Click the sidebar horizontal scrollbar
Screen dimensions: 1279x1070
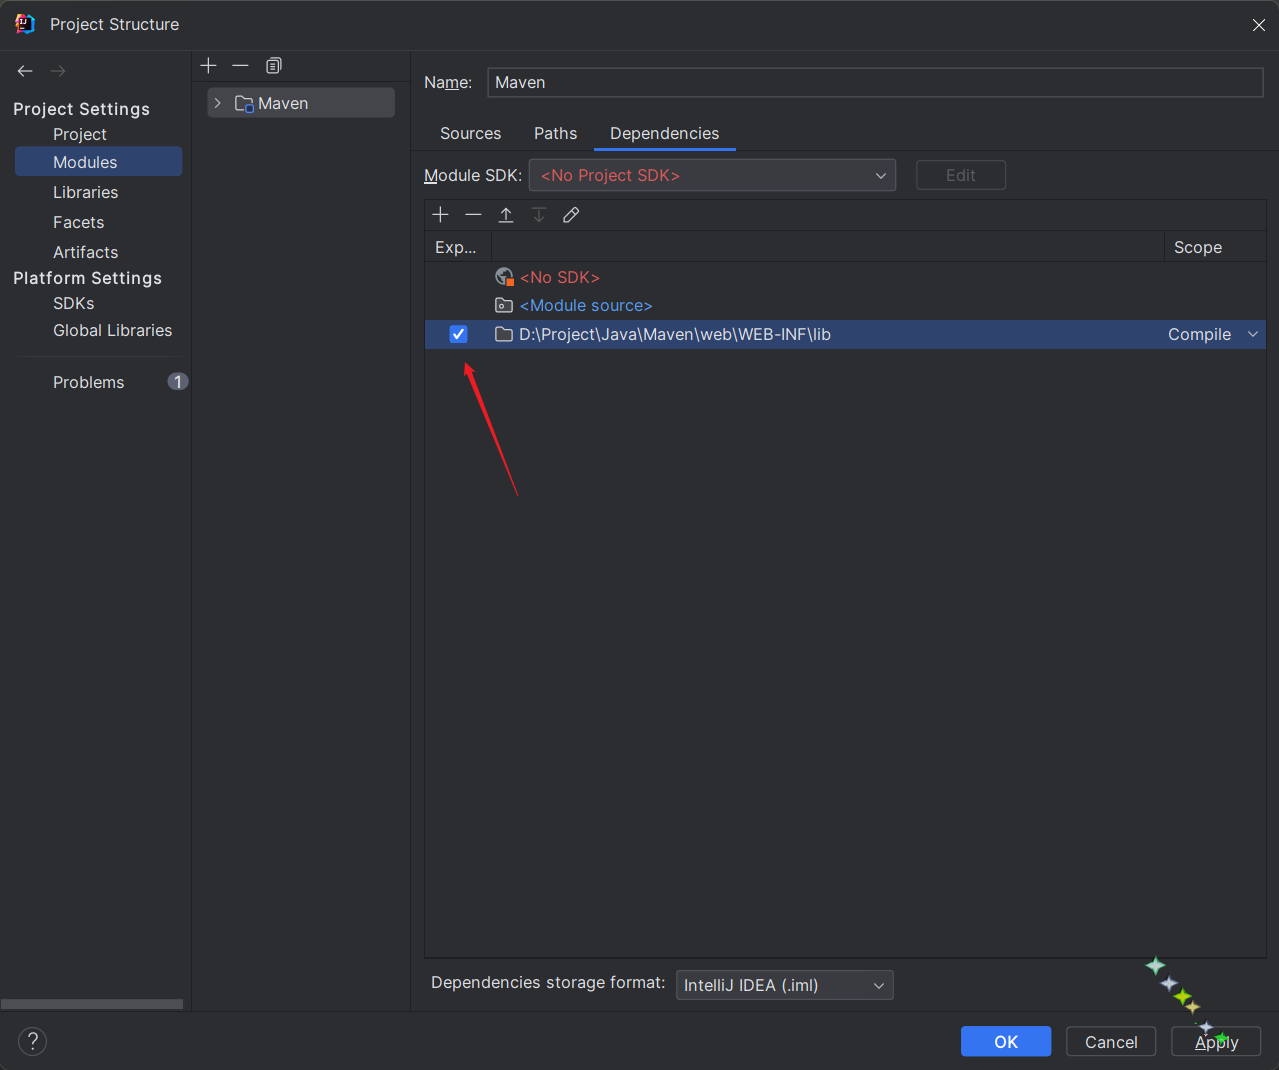point(92,1004)
